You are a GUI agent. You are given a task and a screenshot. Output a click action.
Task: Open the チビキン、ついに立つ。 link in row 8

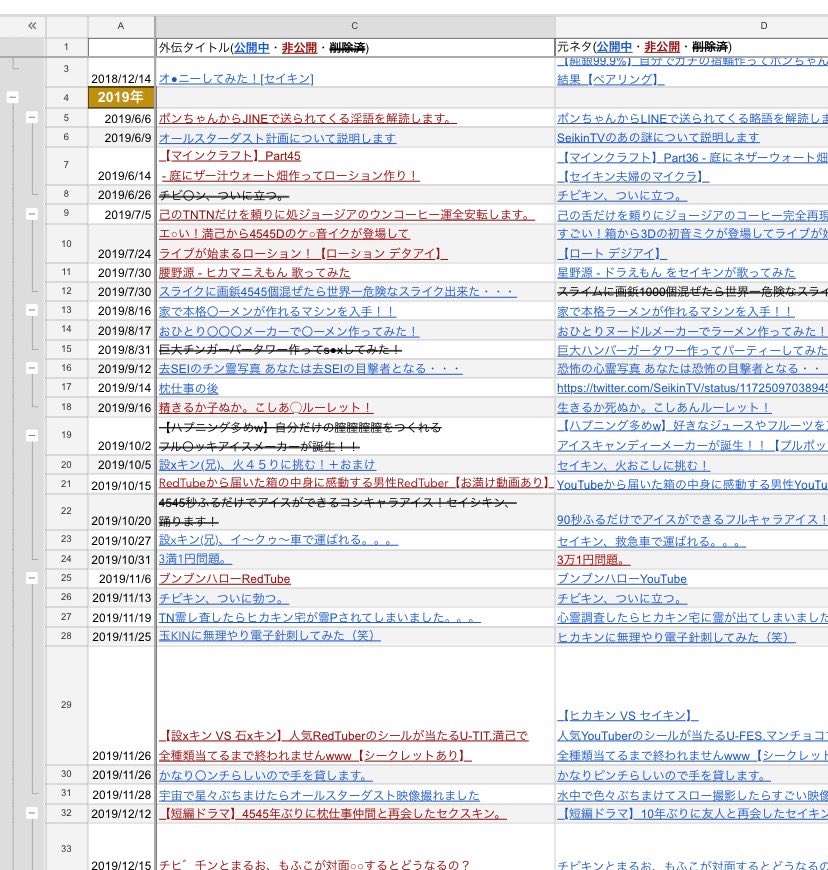point(622,195)
